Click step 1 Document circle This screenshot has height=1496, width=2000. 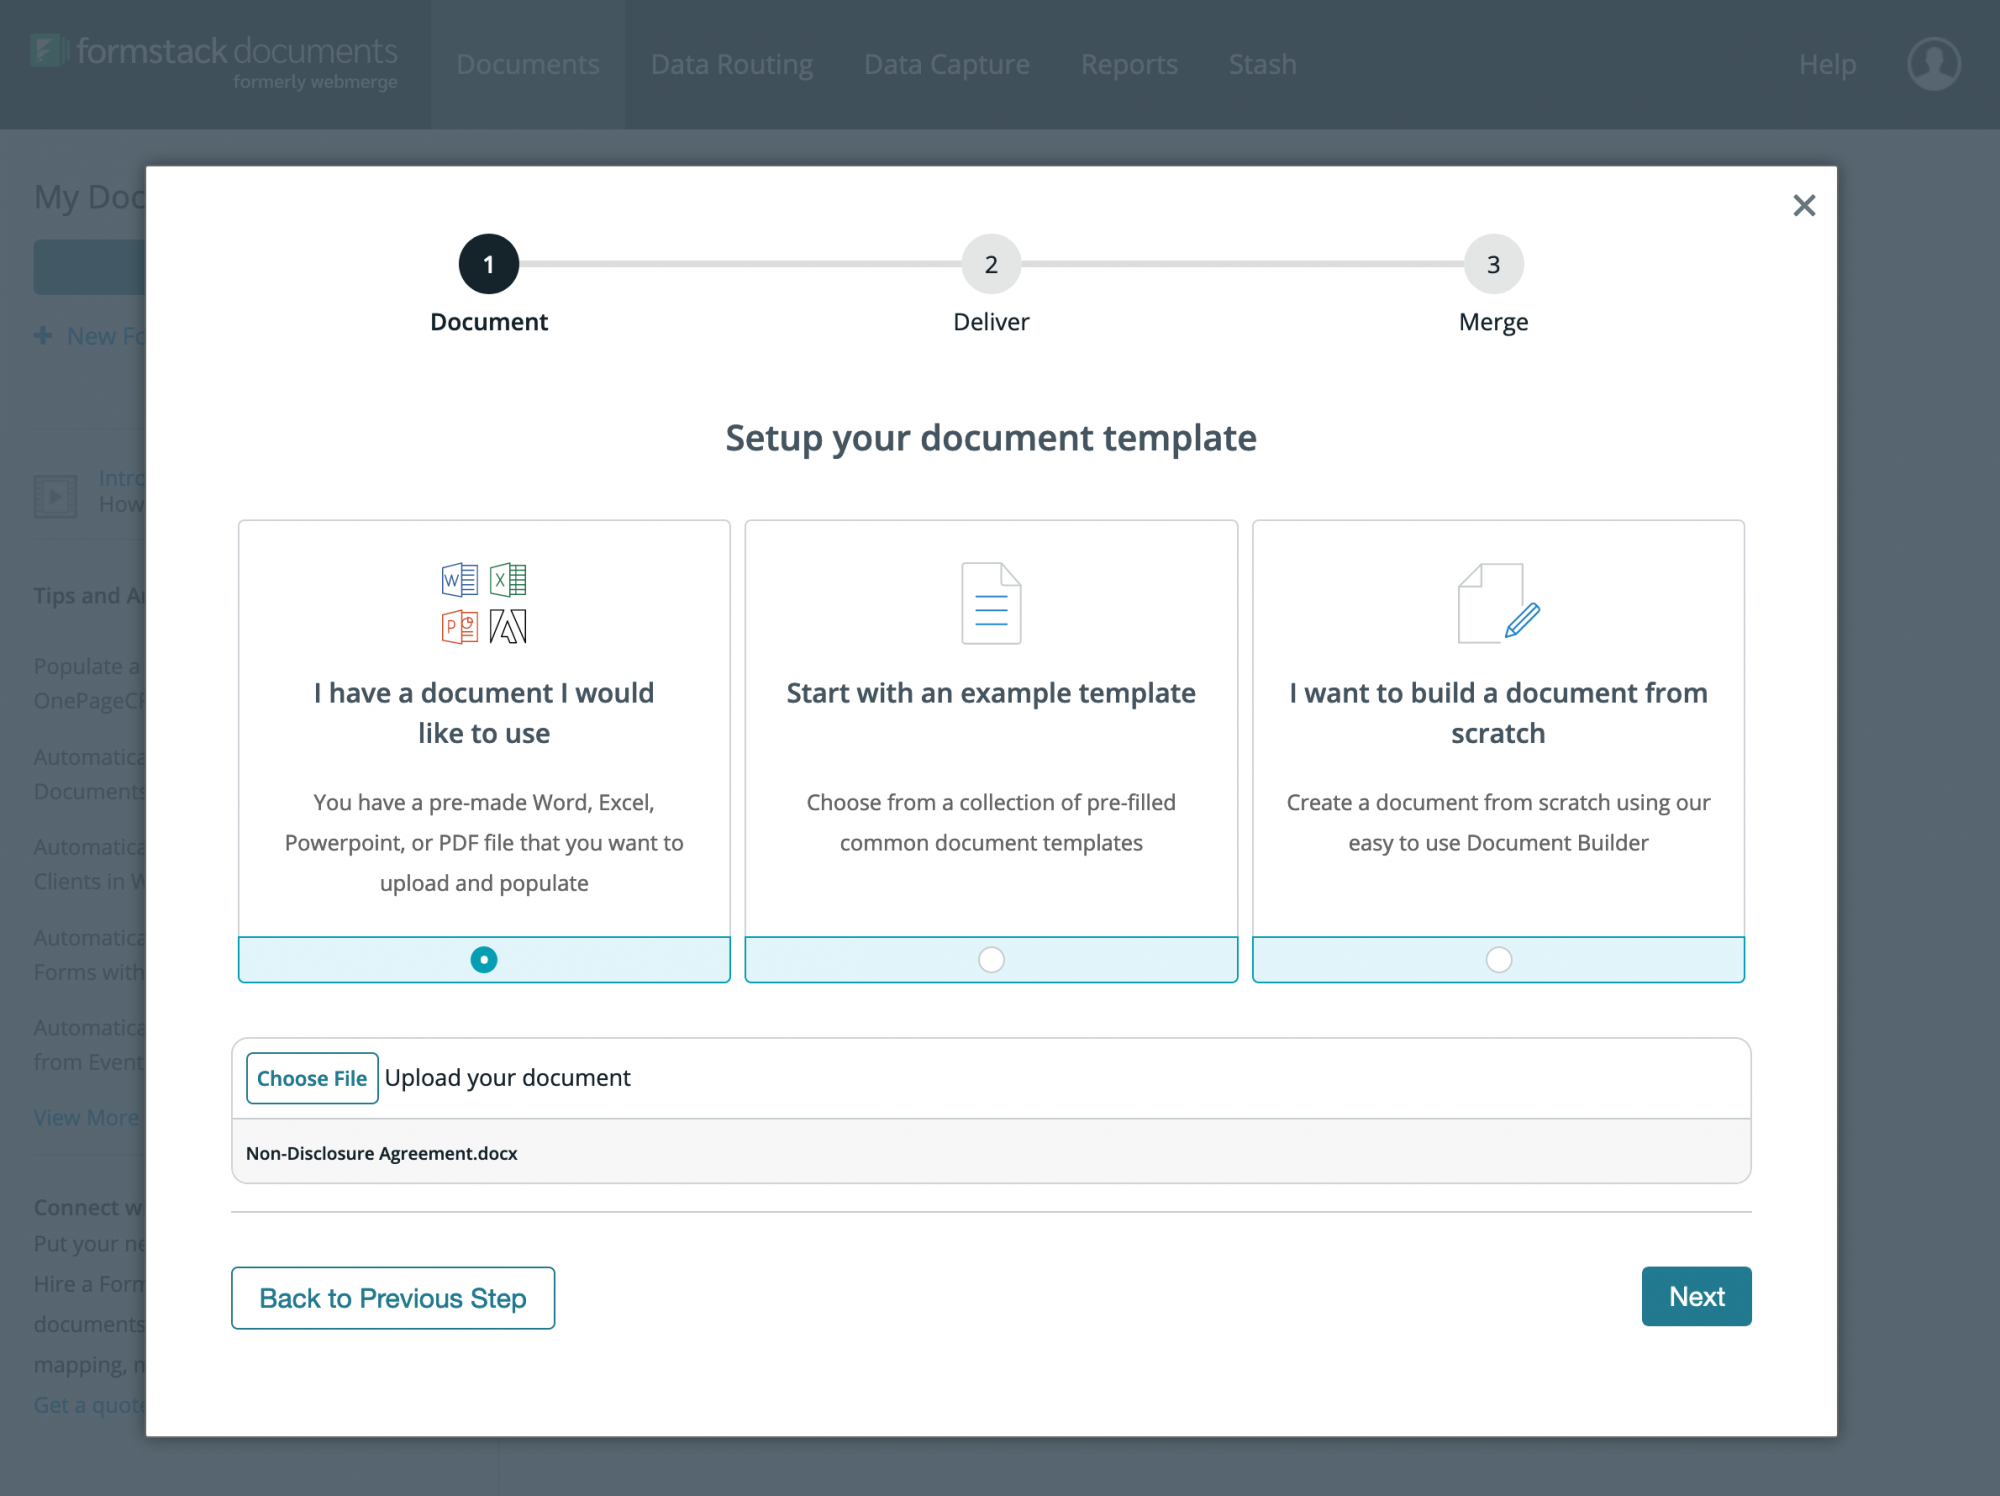(x=489, y=265)
